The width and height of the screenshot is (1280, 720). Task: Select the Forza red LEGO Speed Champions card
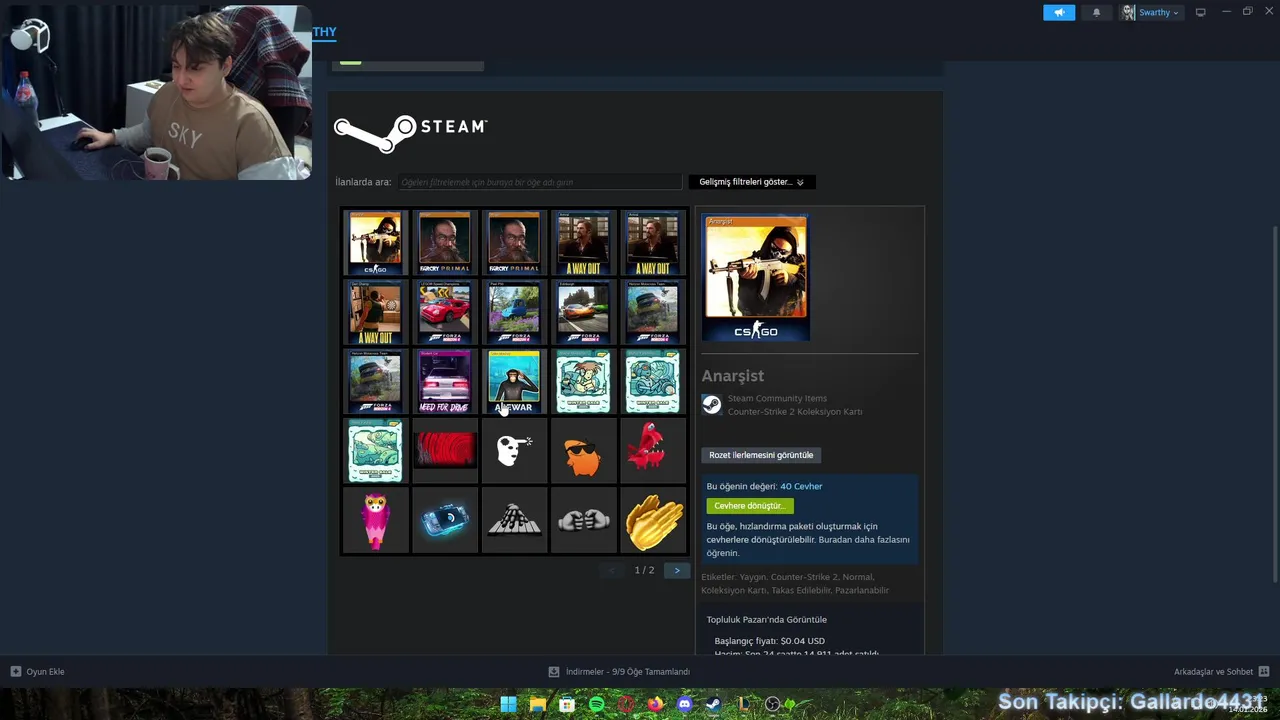pos(445,312)
